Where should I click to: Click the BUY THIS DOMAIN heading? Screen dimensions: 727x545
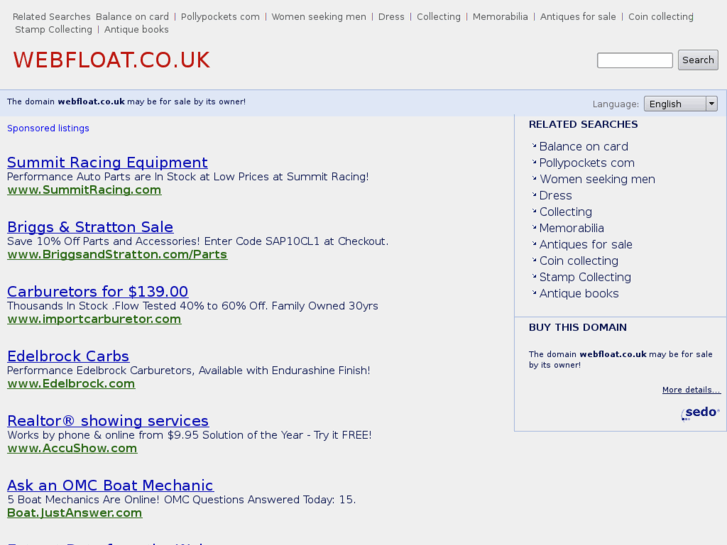[577, 327]
